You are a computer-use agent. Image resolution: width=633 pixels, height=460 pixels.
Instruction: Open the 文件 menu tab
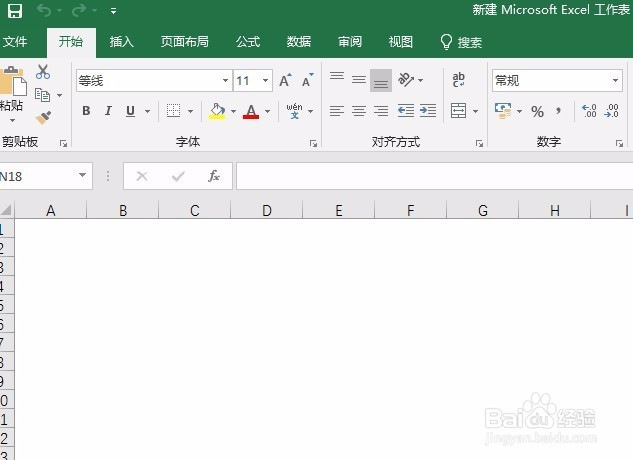pos(15,42)
